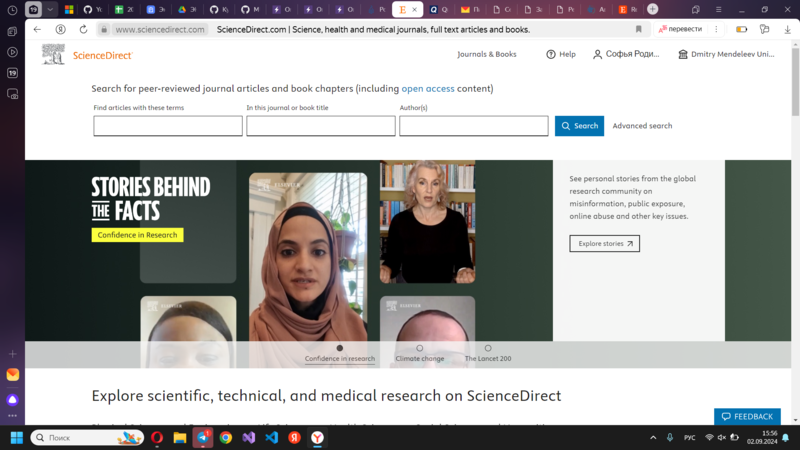Open the Yandex ID profile icon in toolbar
Viewport: 800px width, 450px height.
point(60,29)
